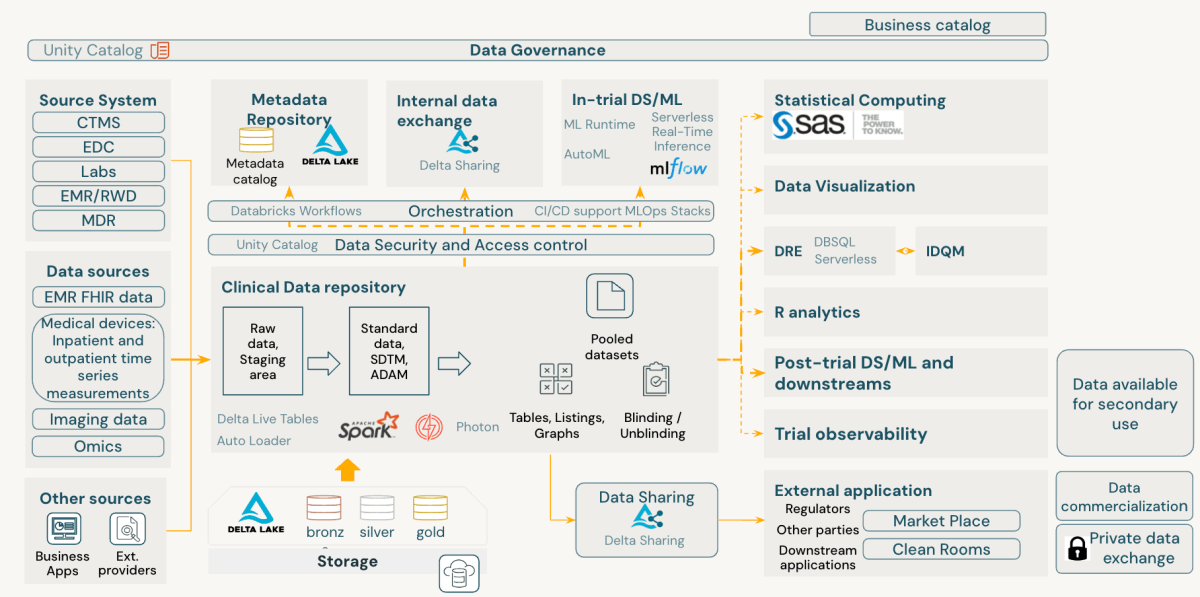Click the Delta Sharing icon under Internal data exchange
This screenshot has height=597, width=1200.
pyautogui.click(x=461, y=141)
